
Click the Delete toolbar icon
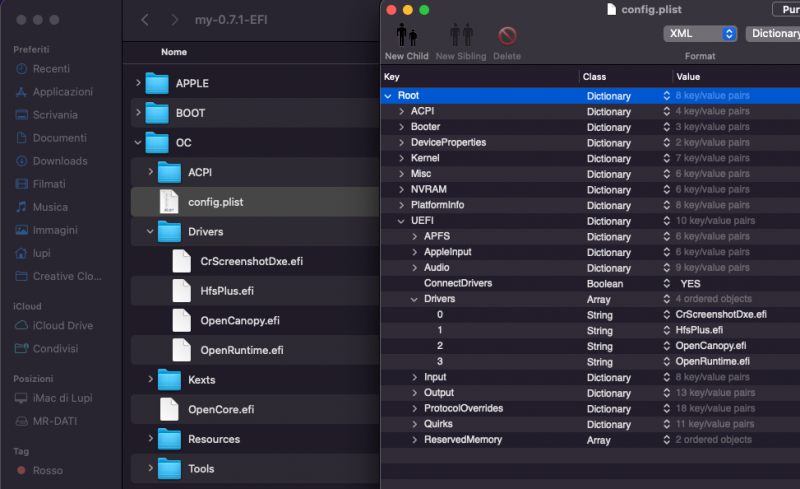pyautogui.click(x=507, y=36)
